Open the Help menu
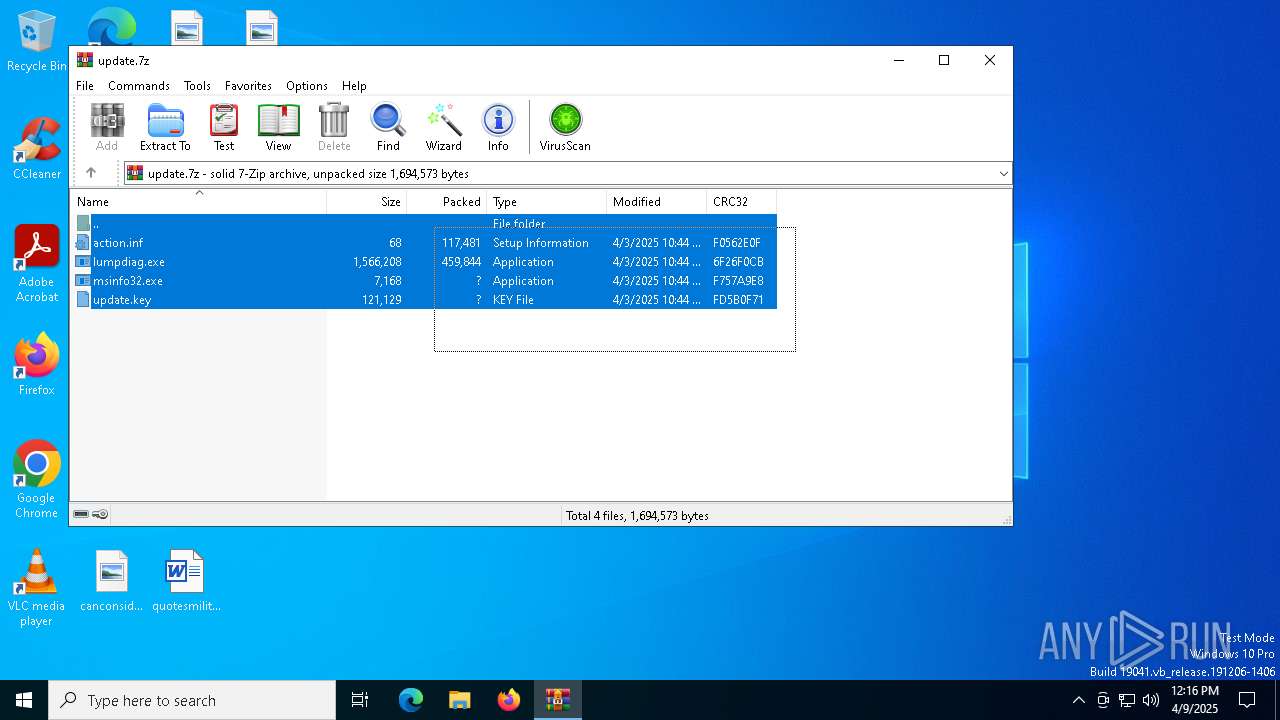This screenshot has width=1280, height=720. coord(354,86)
